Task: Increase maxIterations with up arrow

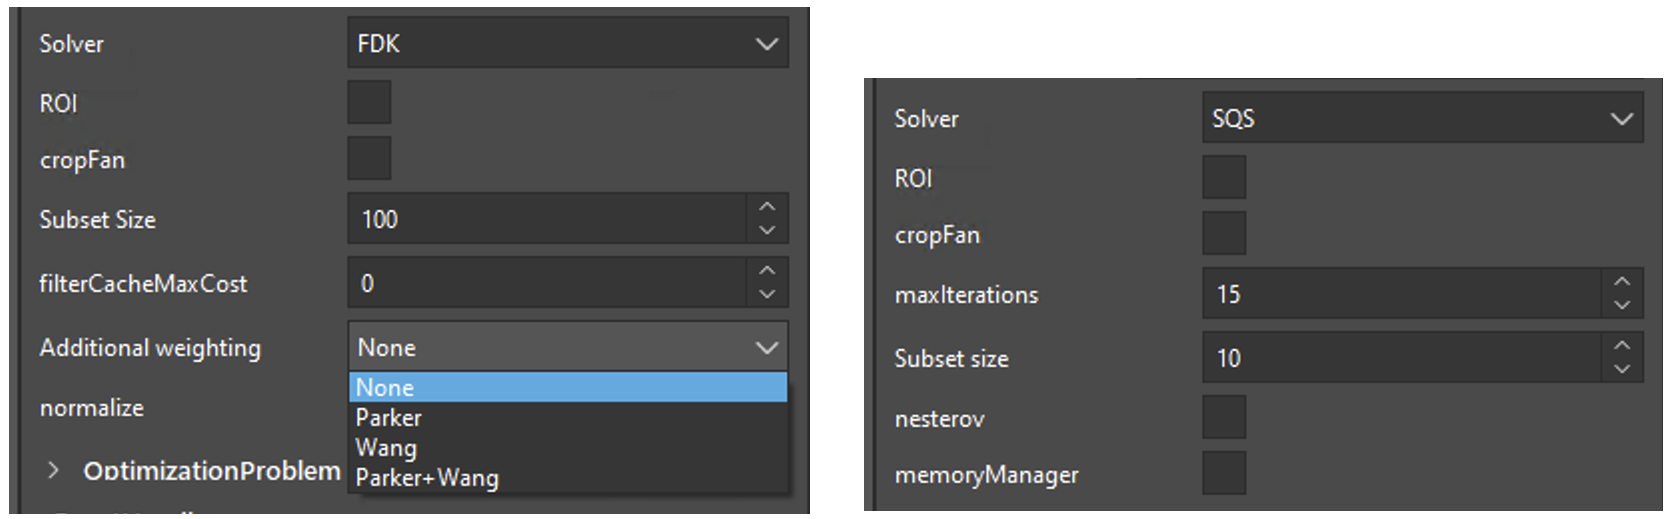Action: (x=1622, y=281)
